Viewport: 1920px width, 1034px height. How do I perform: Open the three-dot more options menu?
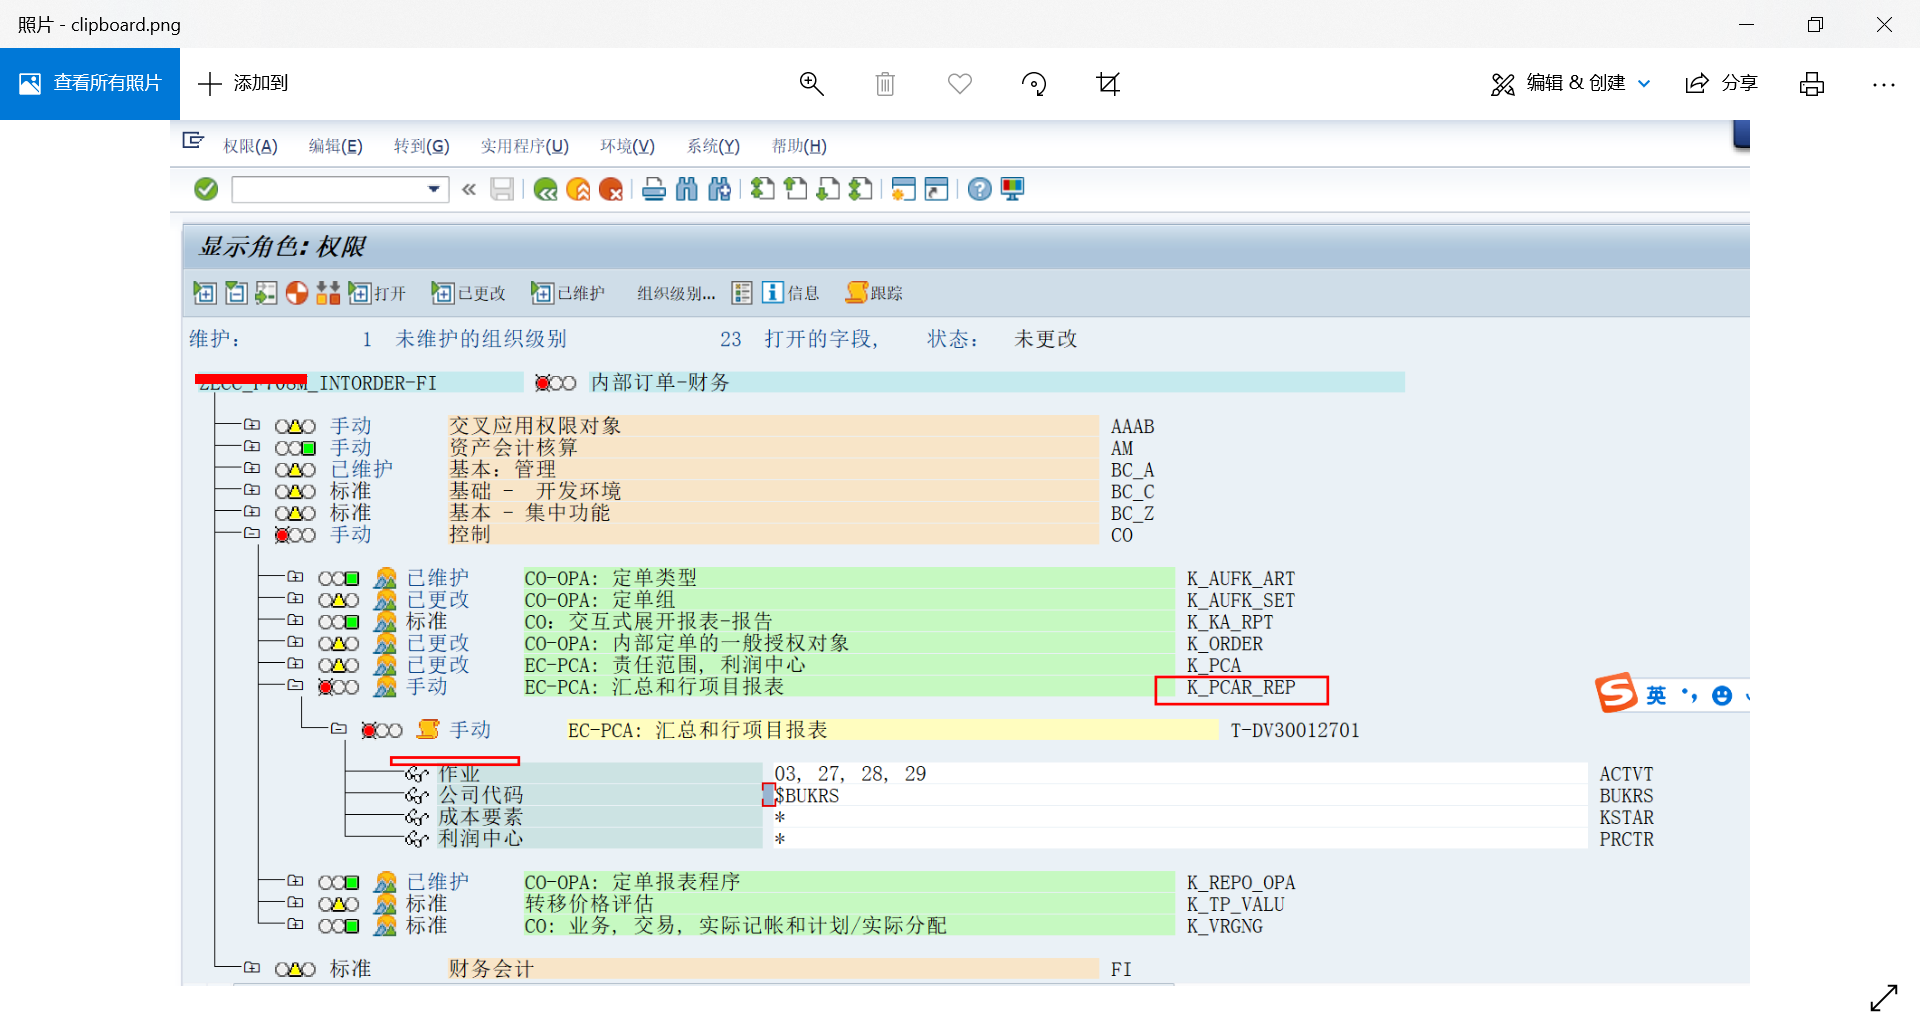pyautogui.click(x=1884, y=85)
